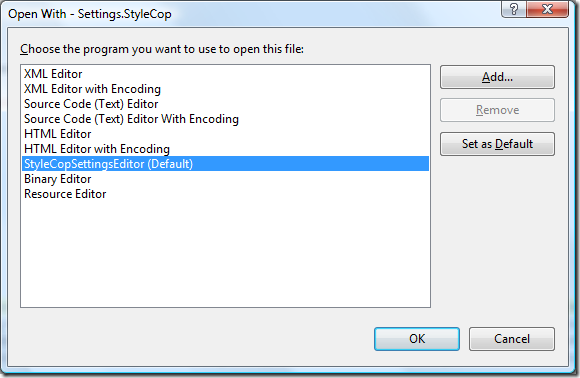Image resolution: width=580 pixels, height=378 pixels.
Task: Click the Add... button
Action: [497, 77]
